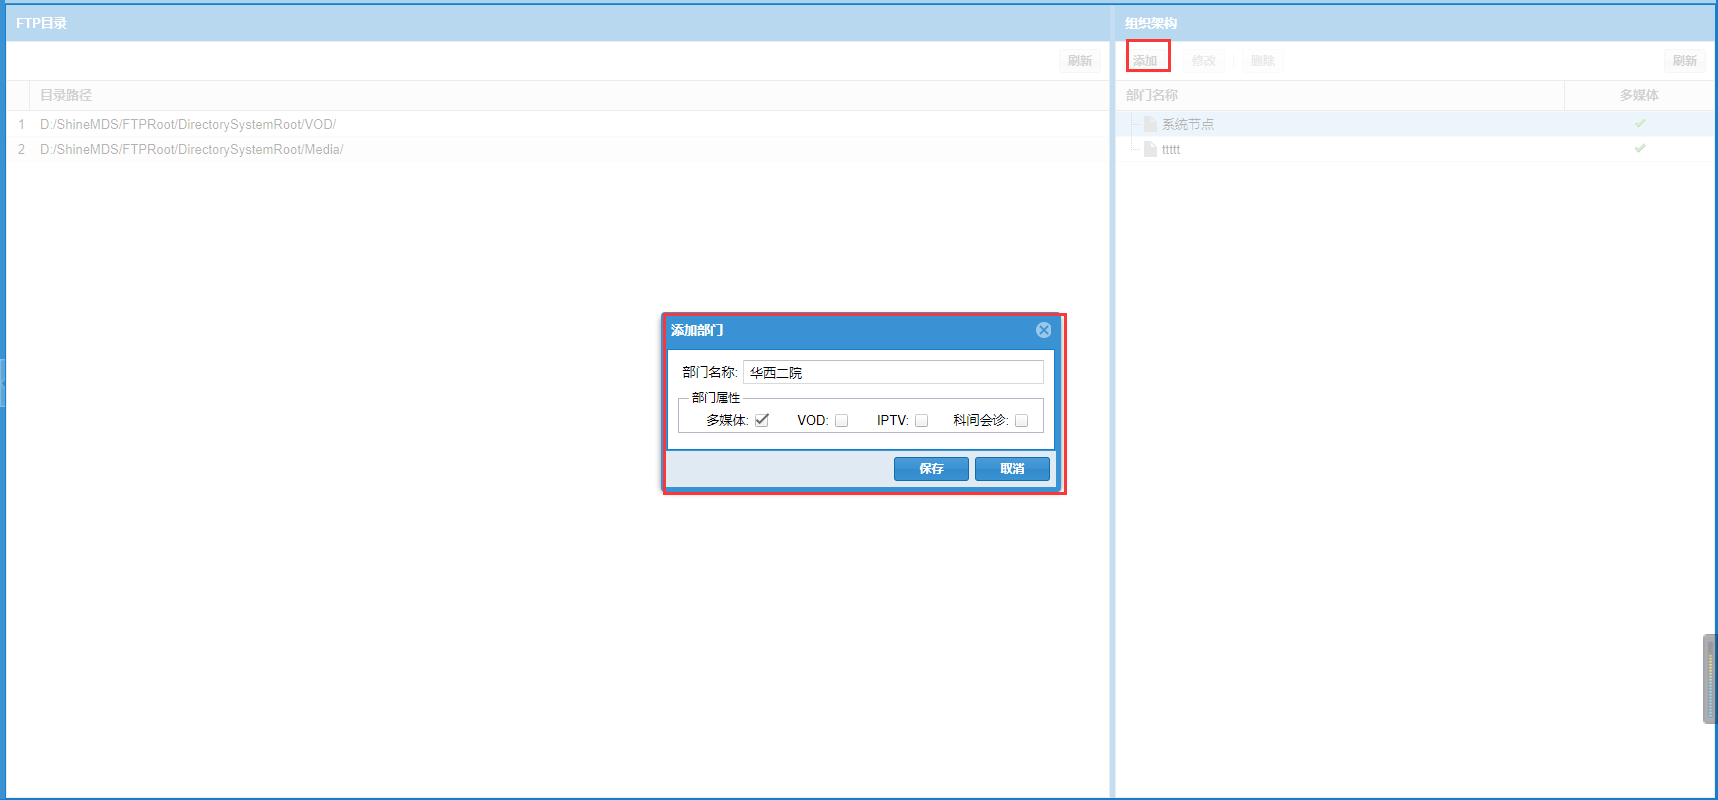Viewport: 1718px width, 800px height.
Task: Click the green checkmark in 系统节点 row
Action: (x=1640, y=123)
